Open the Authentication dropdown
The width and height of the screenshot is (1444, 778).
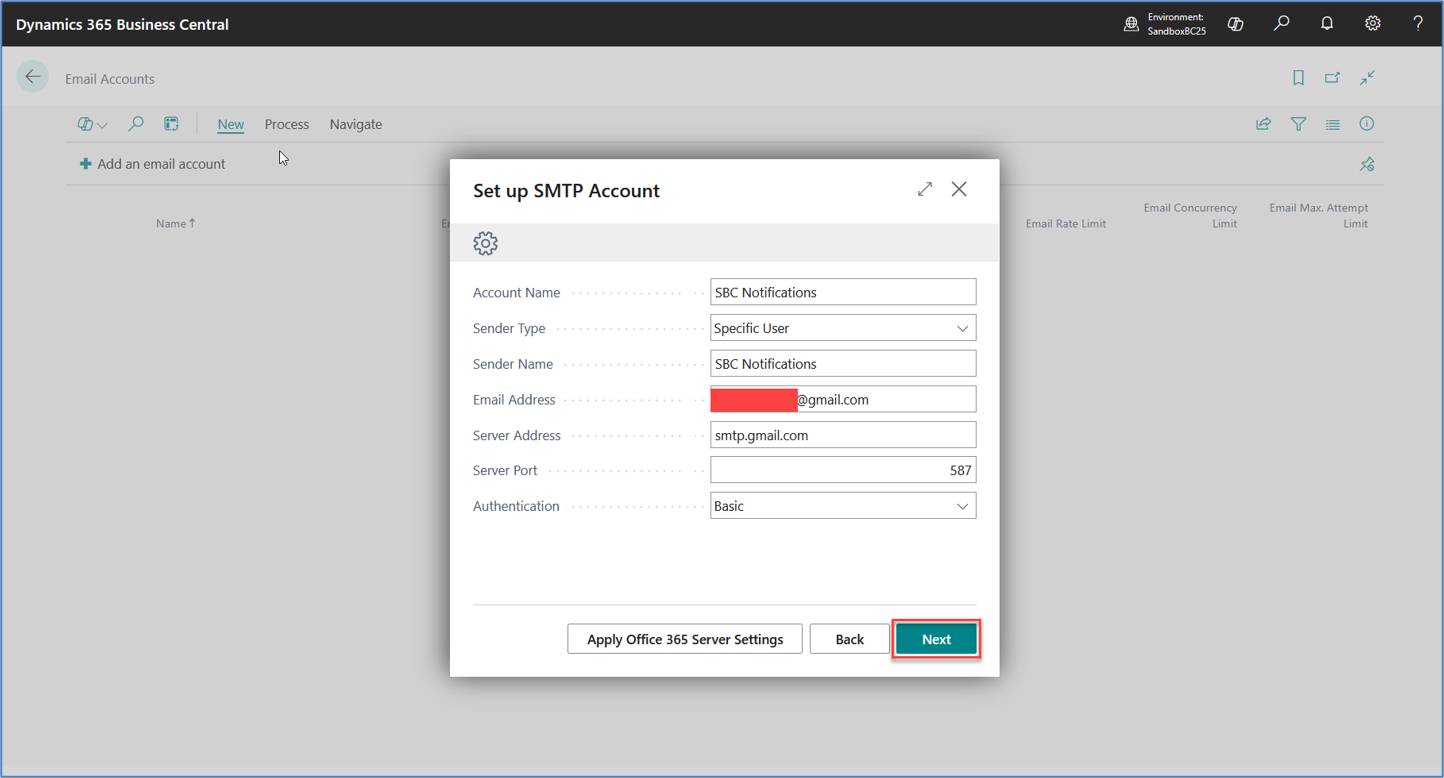[x=843, y=506]
